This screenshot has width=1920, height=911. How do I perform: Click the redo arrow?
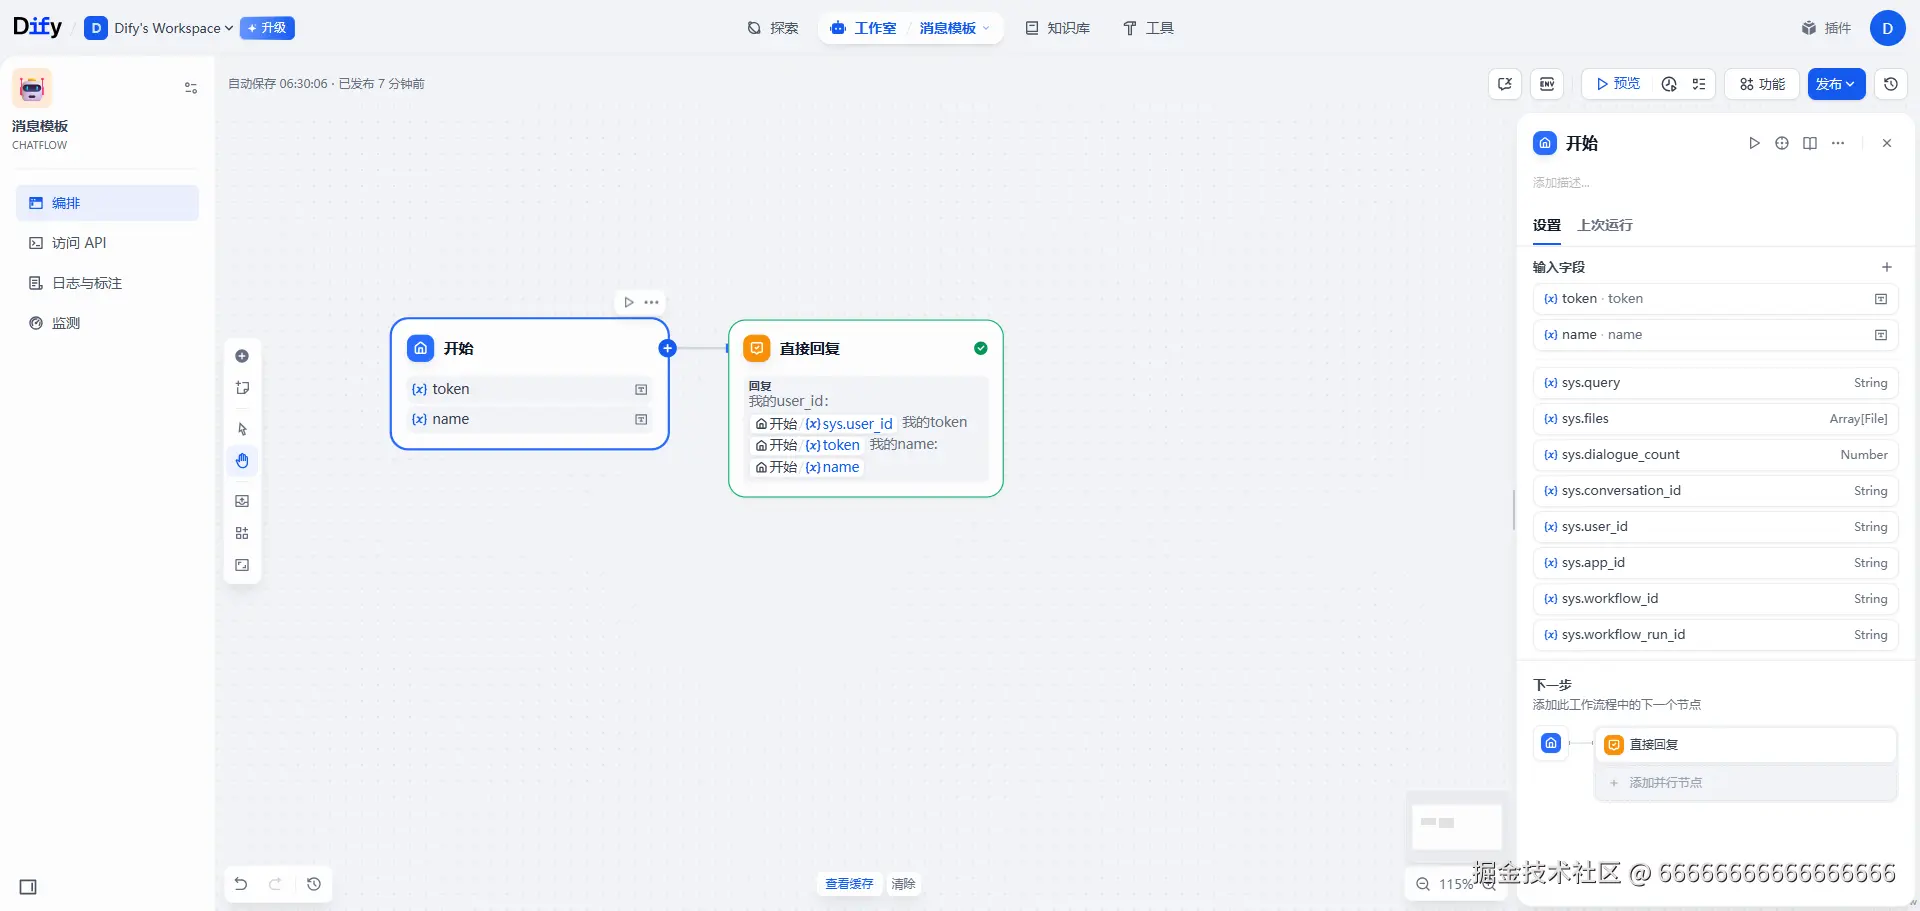pos(275,884)
